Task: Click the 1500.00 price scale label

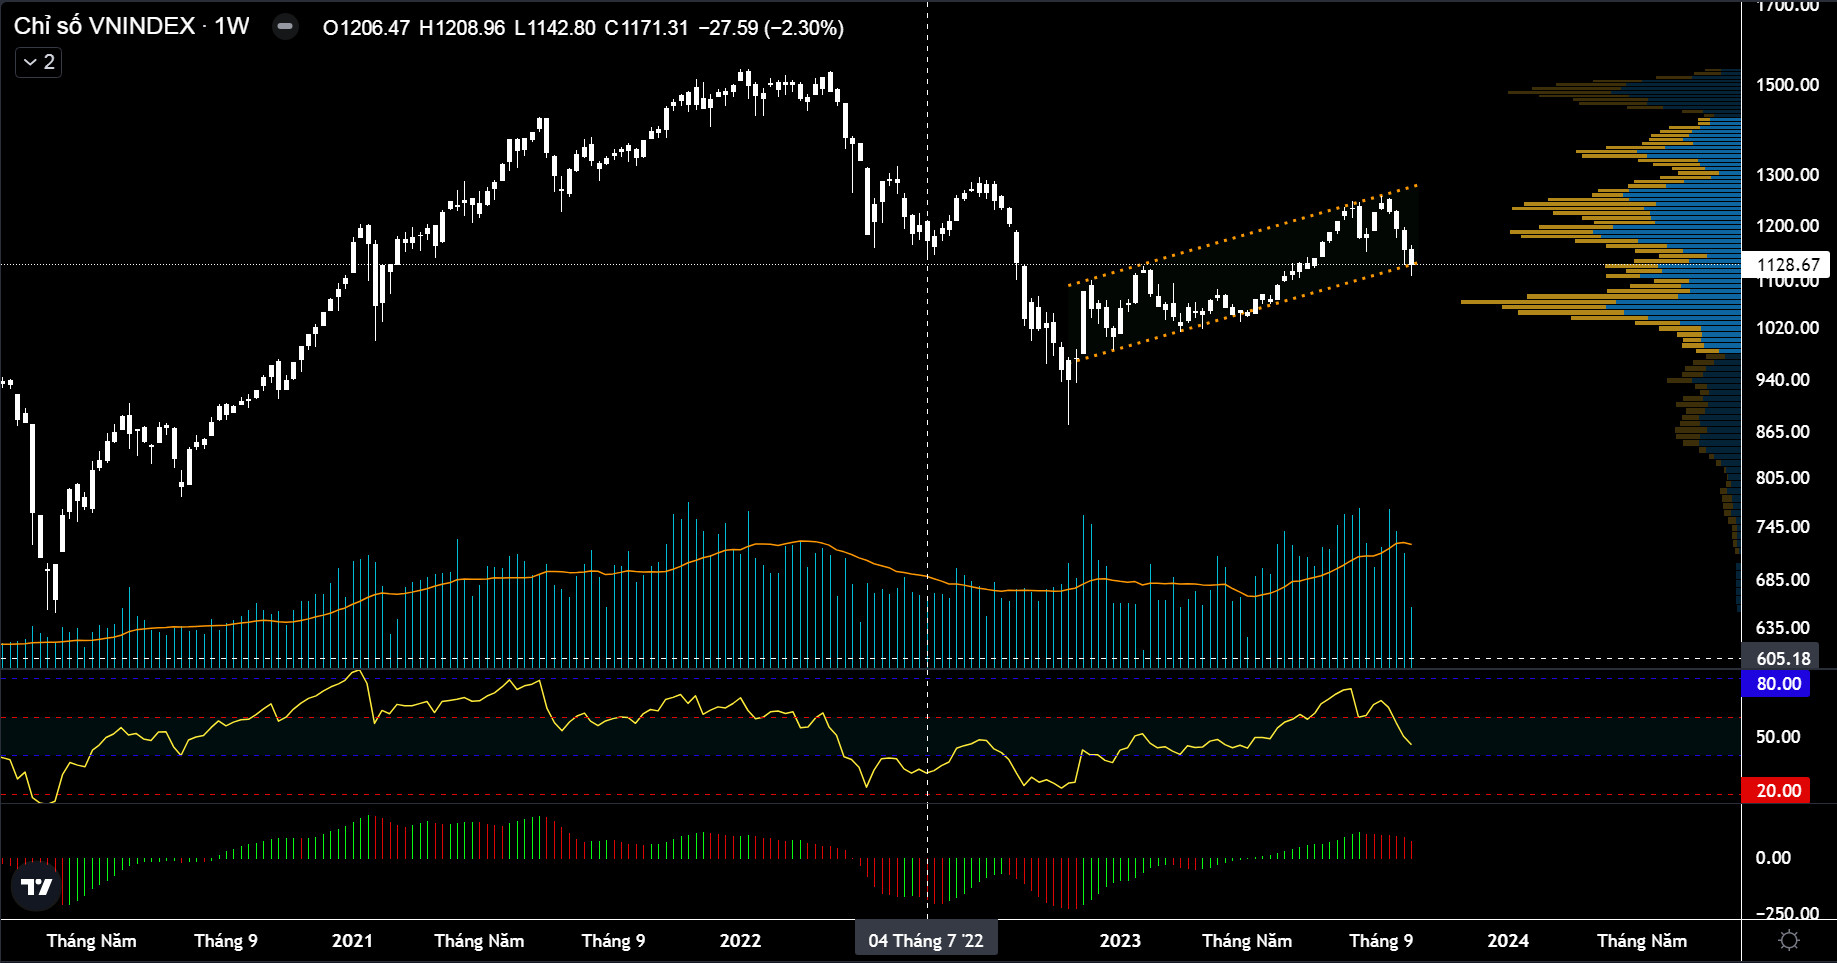Action: coord(1787,85)
